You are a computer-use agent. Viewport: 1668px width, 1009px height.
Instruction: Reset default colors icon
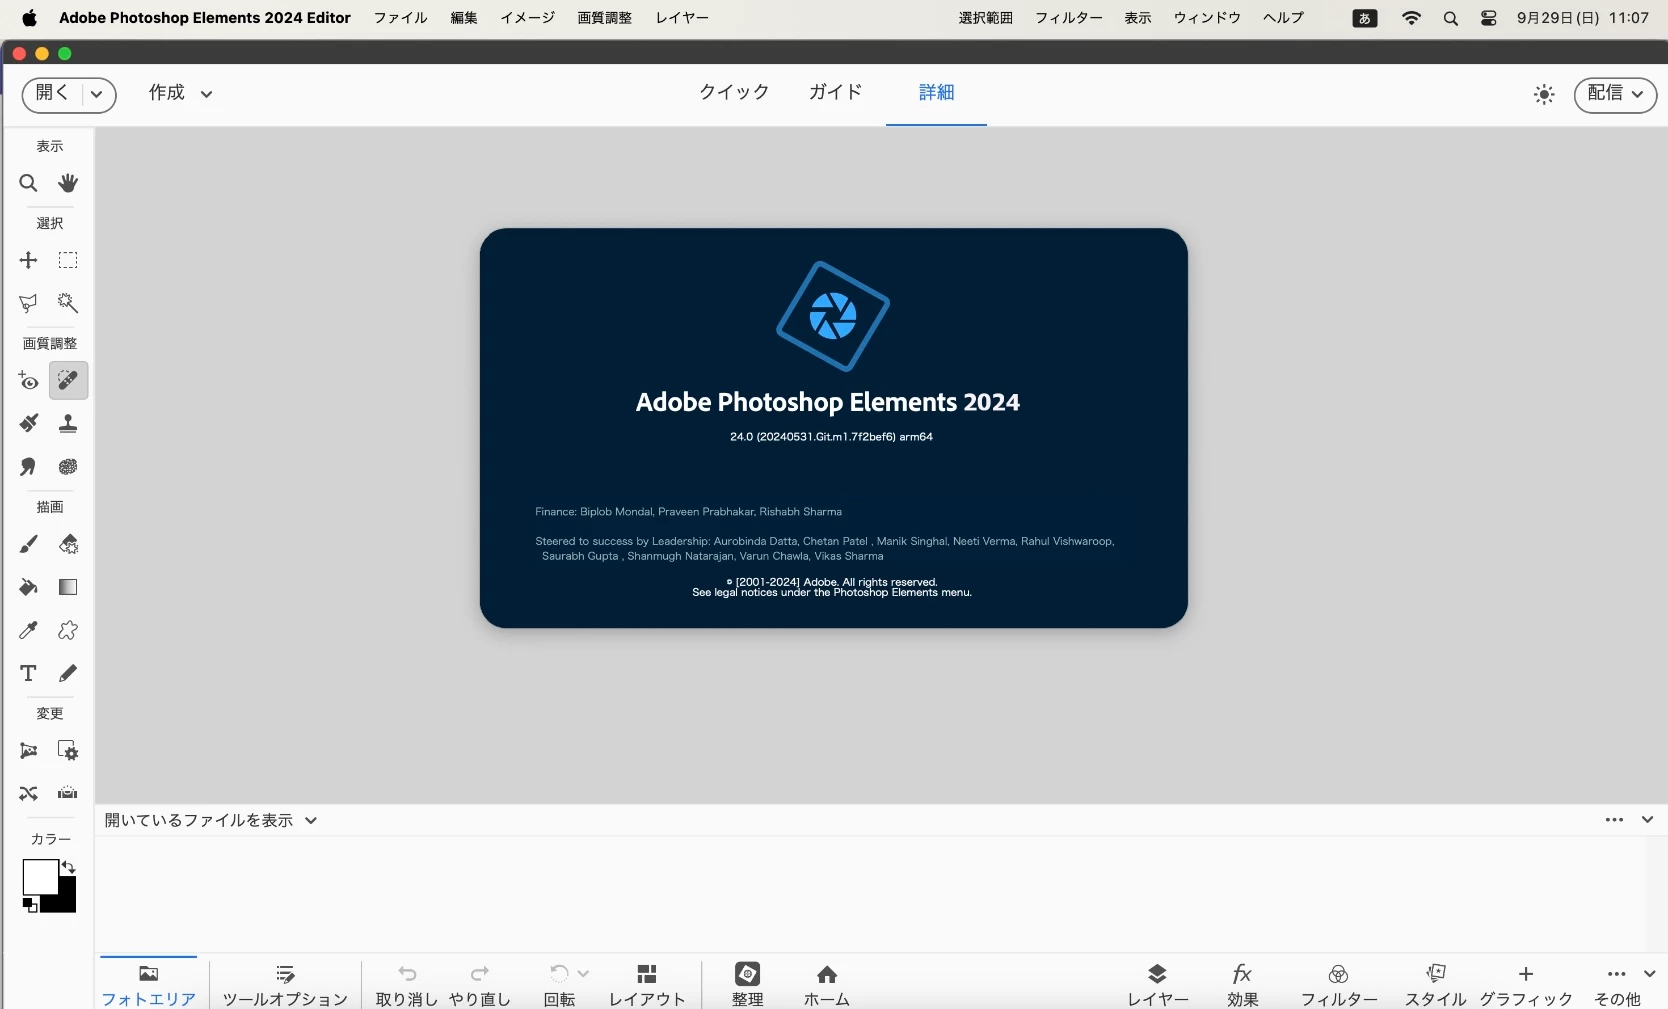(30, 905)
